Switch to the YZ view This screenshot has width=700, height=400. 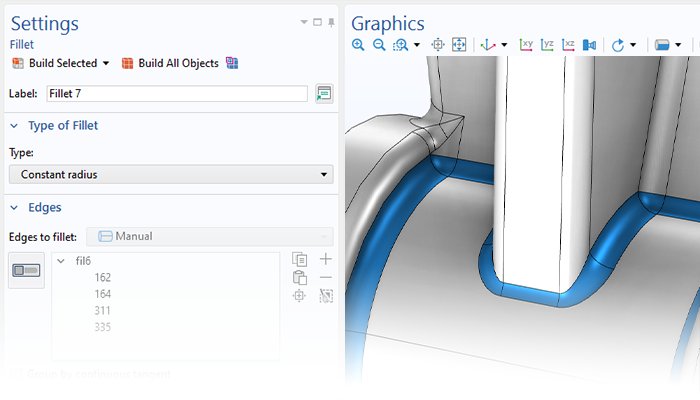(547, 45)
